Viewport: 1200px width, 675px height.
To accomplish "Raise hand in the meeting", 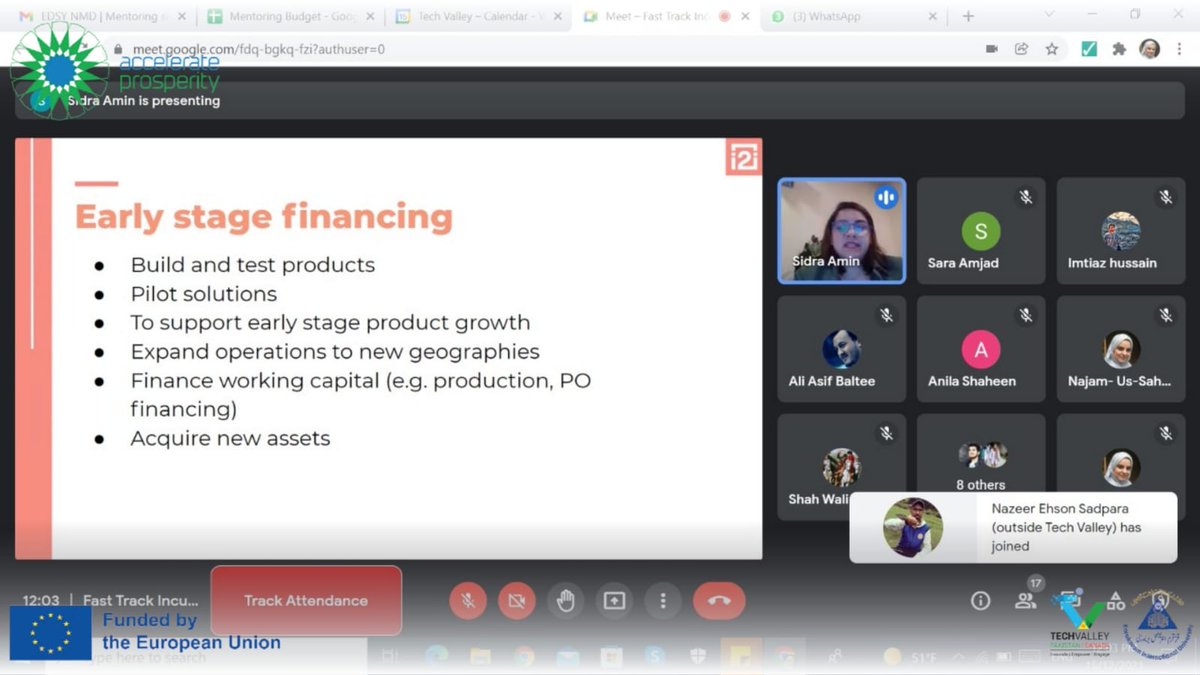I will [566, 601].
